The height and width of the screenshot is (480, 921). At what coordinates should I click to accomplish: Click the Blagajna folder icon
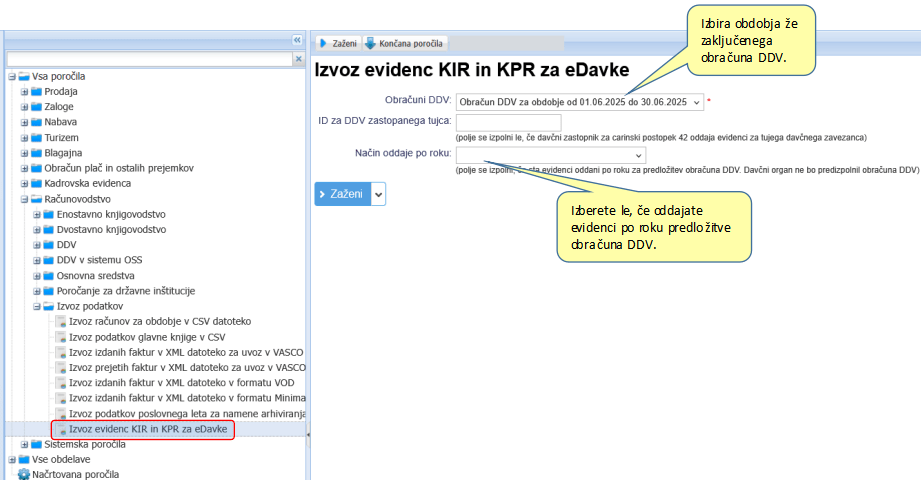[36, 153]
